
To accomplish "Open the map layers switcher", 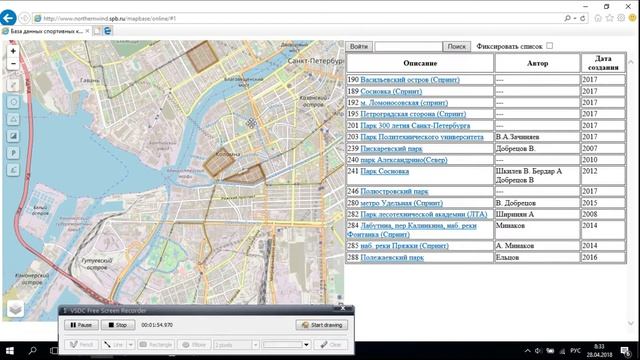I will [x=16, y=309].
